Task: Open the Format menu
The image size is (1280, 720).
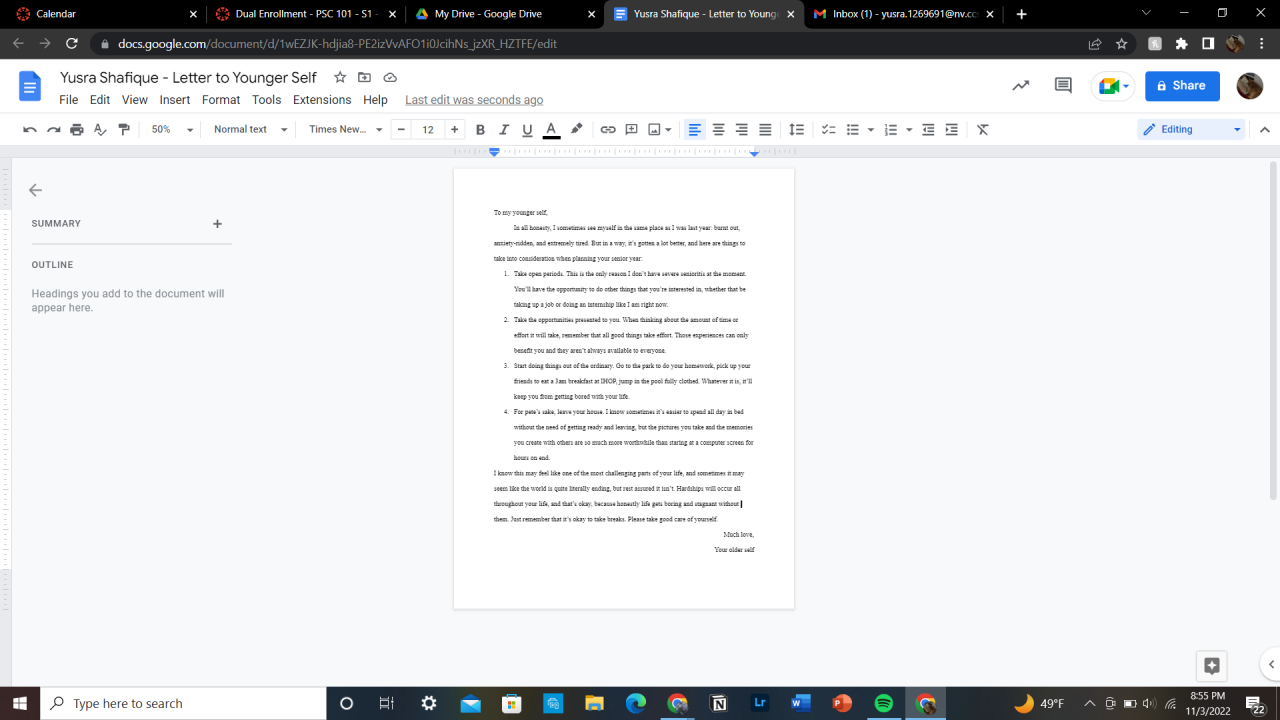Action: 221,100
